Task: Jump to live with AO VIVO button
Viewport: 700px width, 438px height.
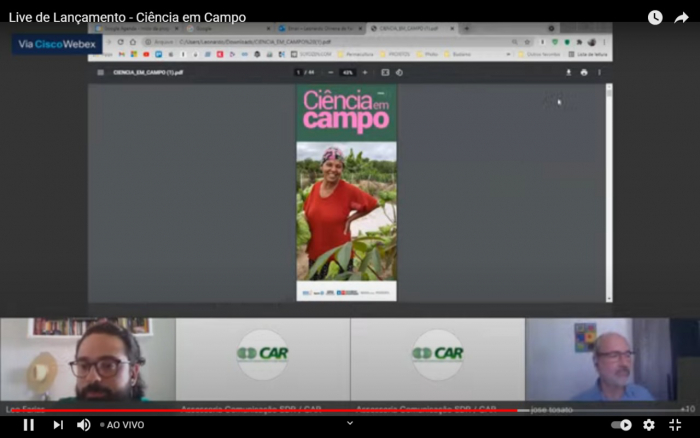Action: pos(122,425)
